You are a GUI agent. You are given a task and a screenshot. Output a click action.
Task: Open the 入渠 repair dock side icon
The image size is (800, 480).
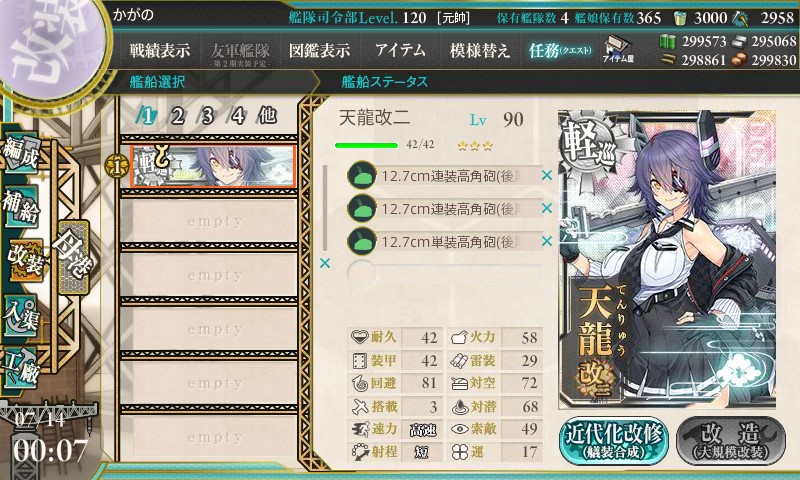(21, 316)
